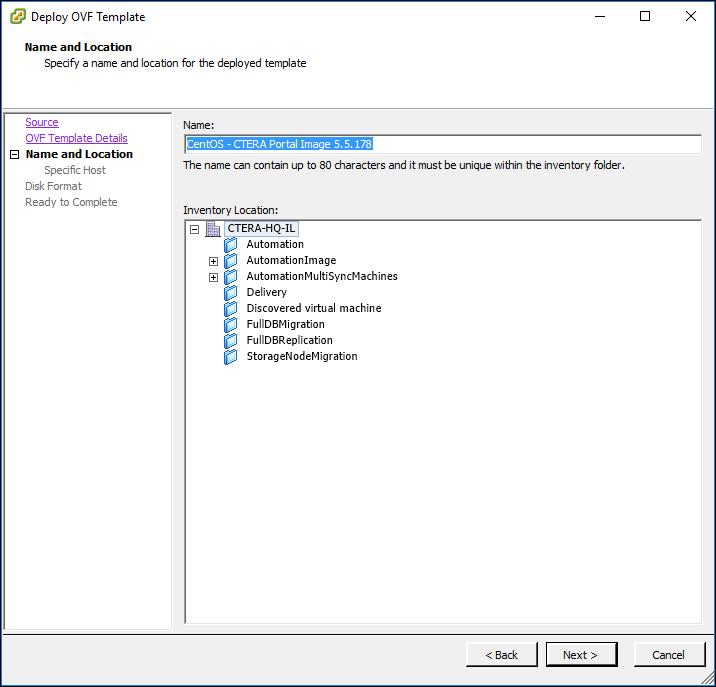Close the Deploy OVF Template window

coord(691,16)
